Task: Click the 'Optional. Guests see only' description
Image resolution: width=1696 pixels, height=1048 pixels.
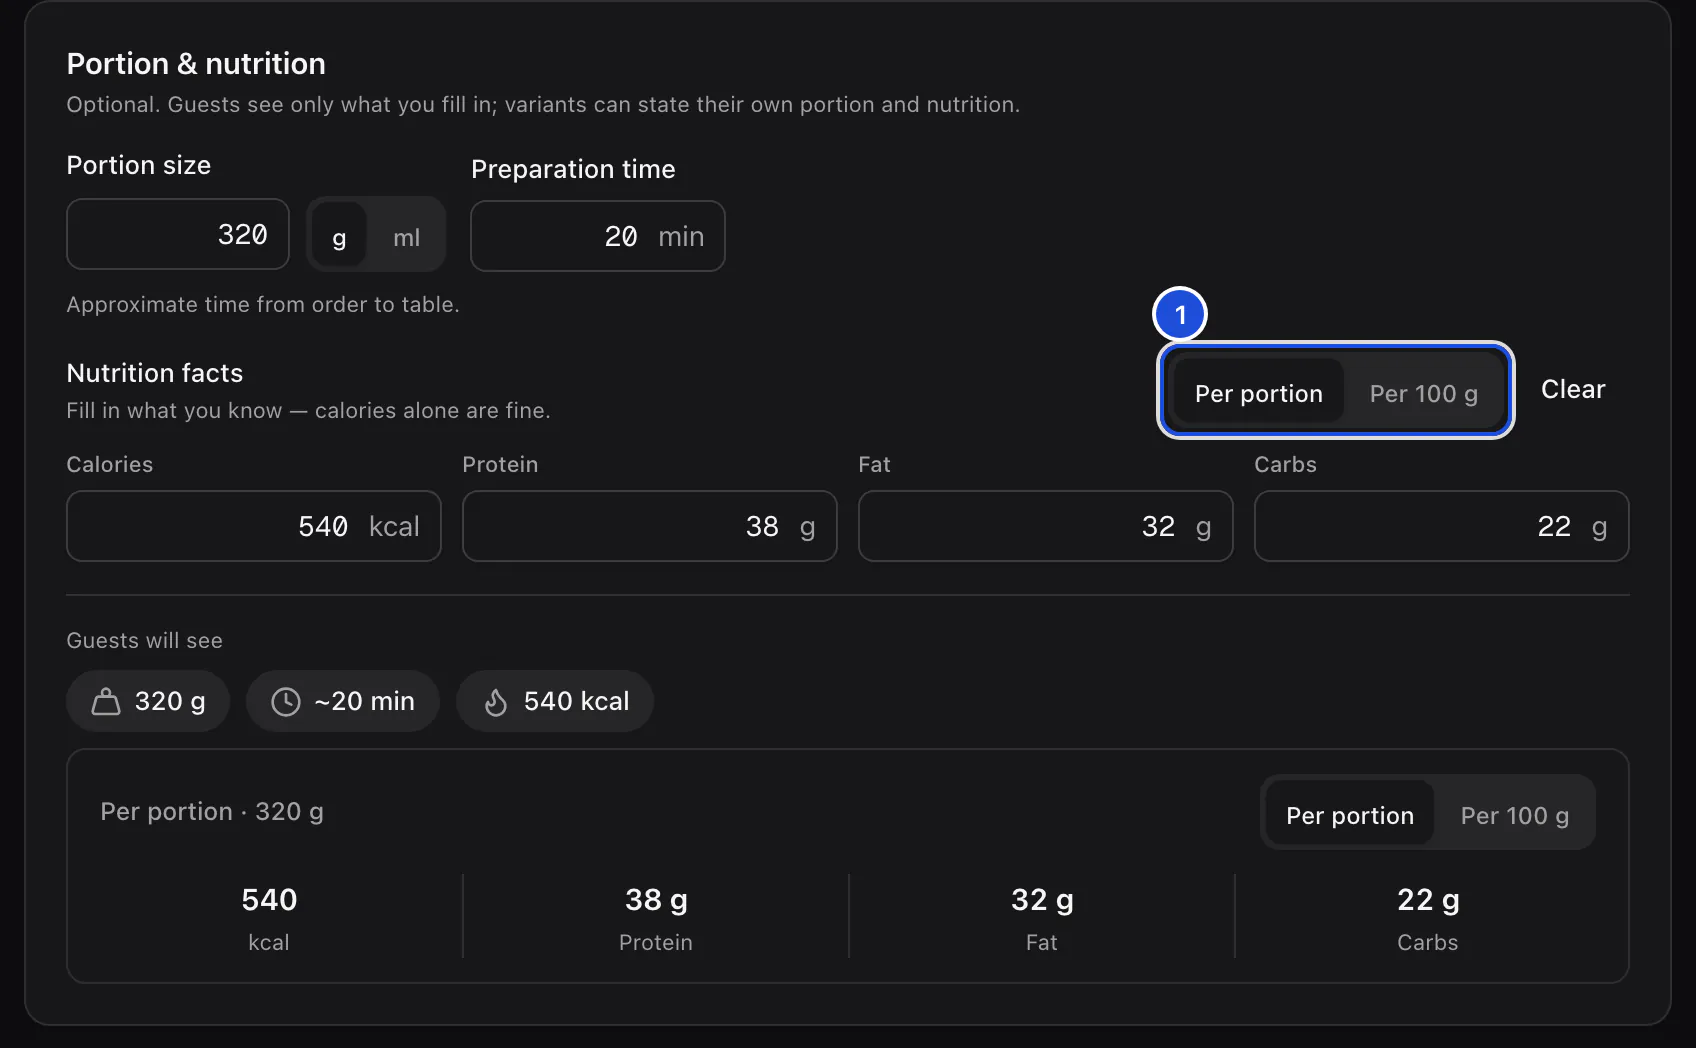Action: (x=543, y=104)
